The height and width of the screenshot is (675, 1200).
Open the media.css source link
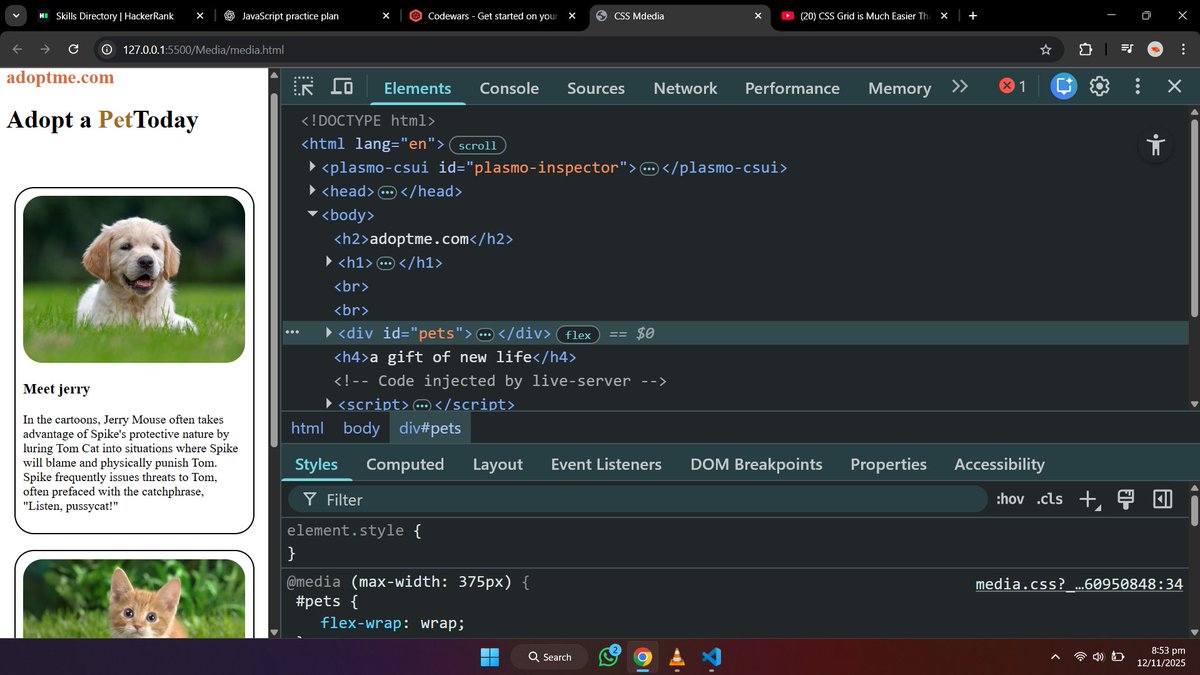point(1078,584)
